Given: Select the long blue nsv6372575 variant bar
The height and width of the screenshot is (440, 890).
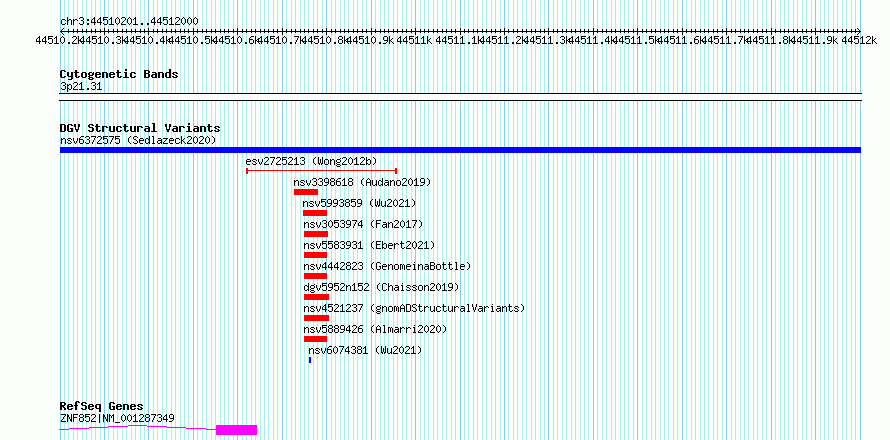Looking at the screenshot, I should [460, 150].
